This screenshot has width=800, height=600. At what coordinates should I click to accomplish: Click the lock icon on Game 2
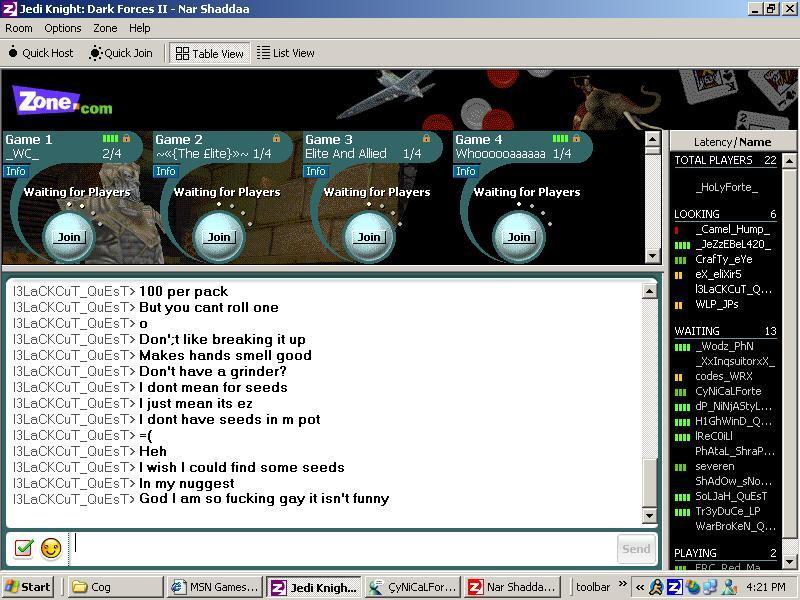277,138
